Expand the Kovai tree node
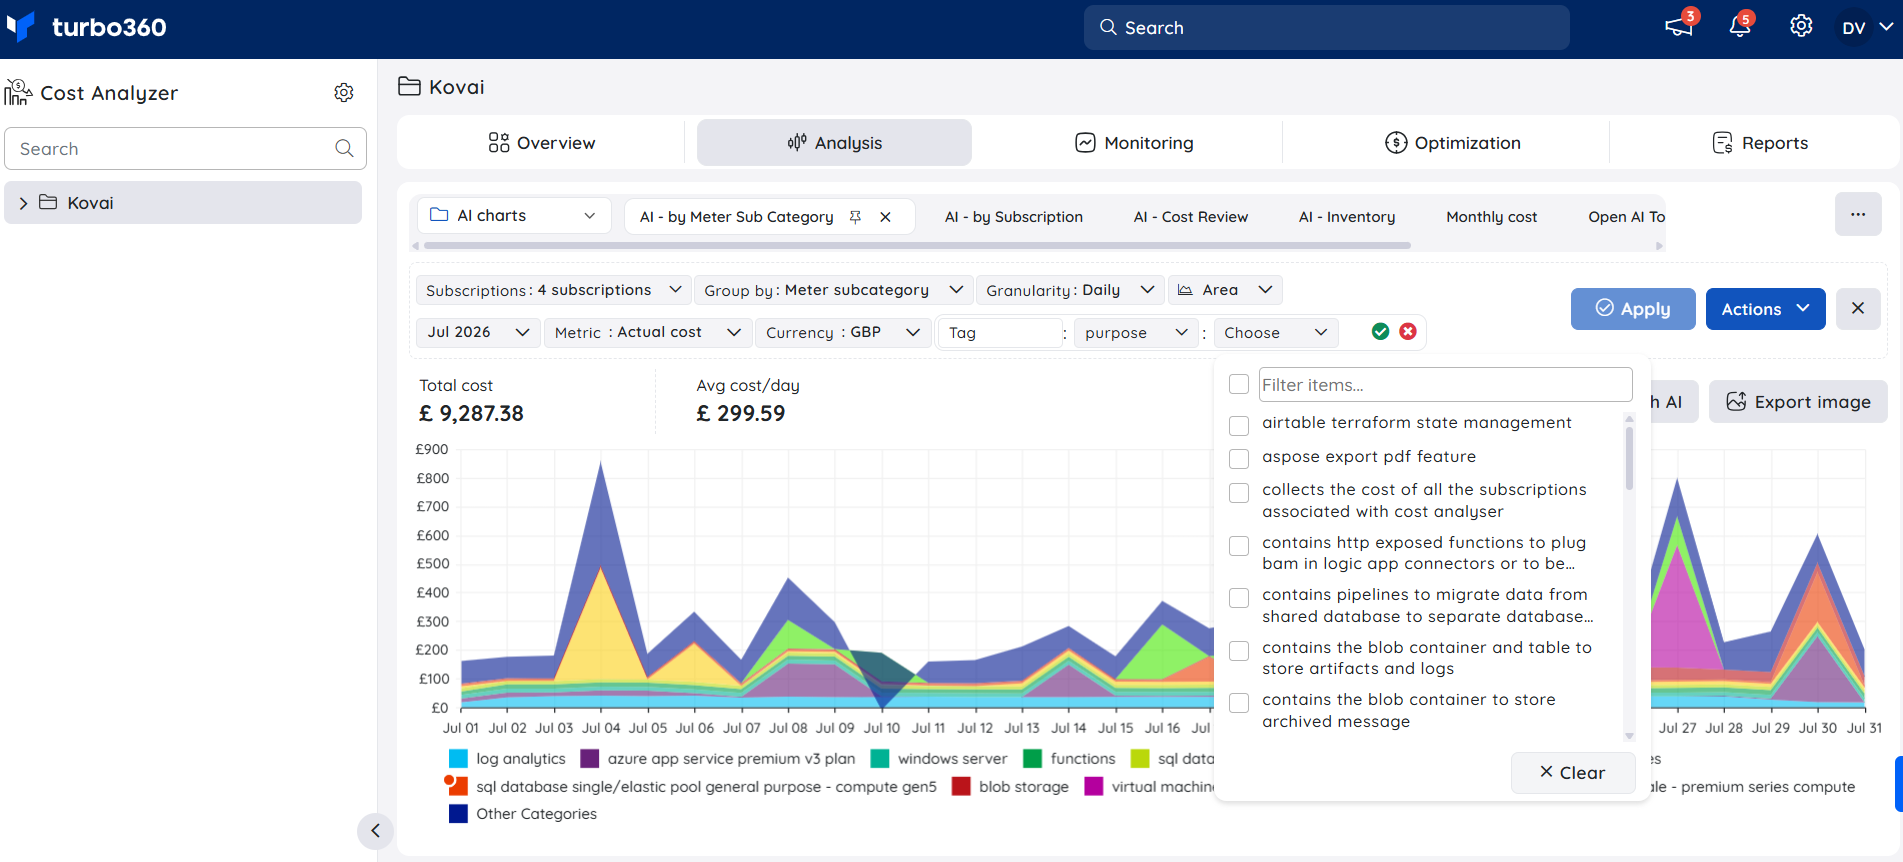This screenshot has height=862, width=1903. (x=23, y=203)
